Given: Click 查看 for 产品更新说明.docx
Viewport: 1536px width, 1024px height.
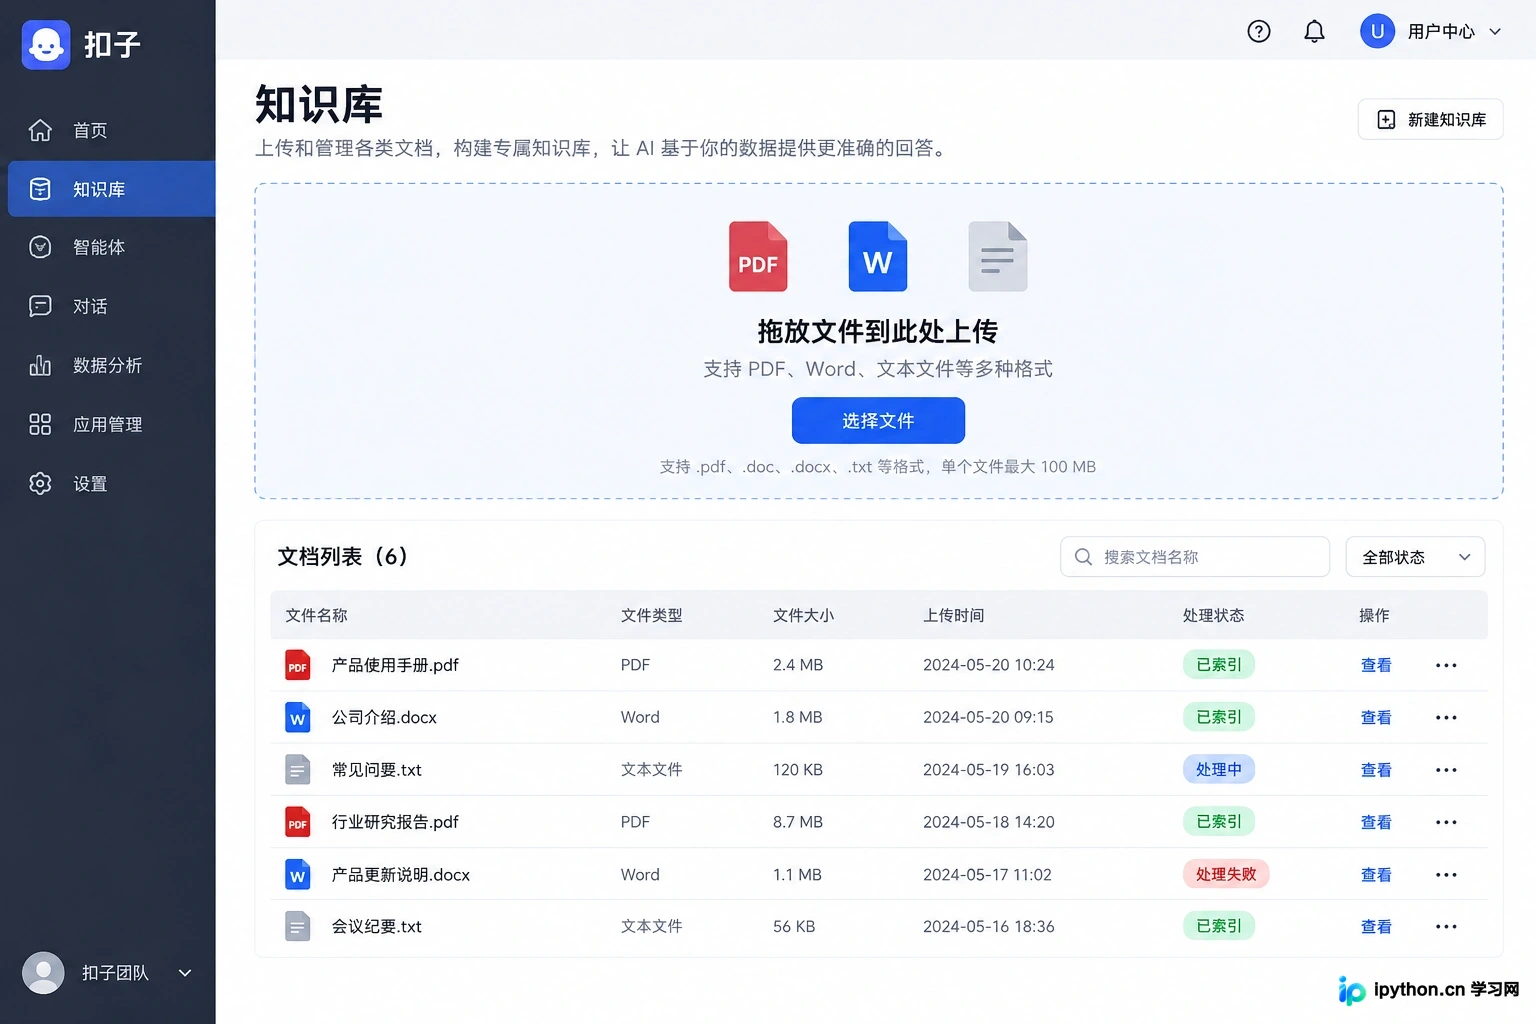Looking at the screenshot, I should coord(1376,874).
